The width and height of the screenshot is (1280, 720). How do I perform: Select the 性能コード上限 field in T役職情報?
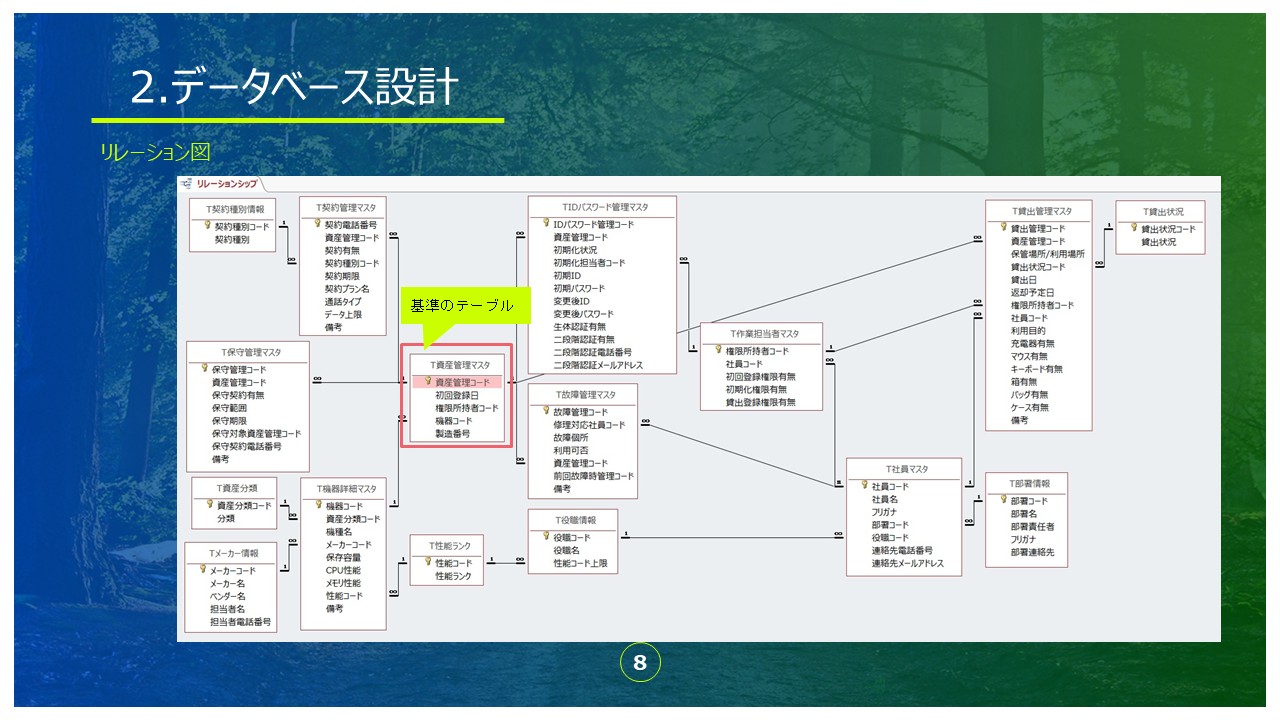point(586,563)
